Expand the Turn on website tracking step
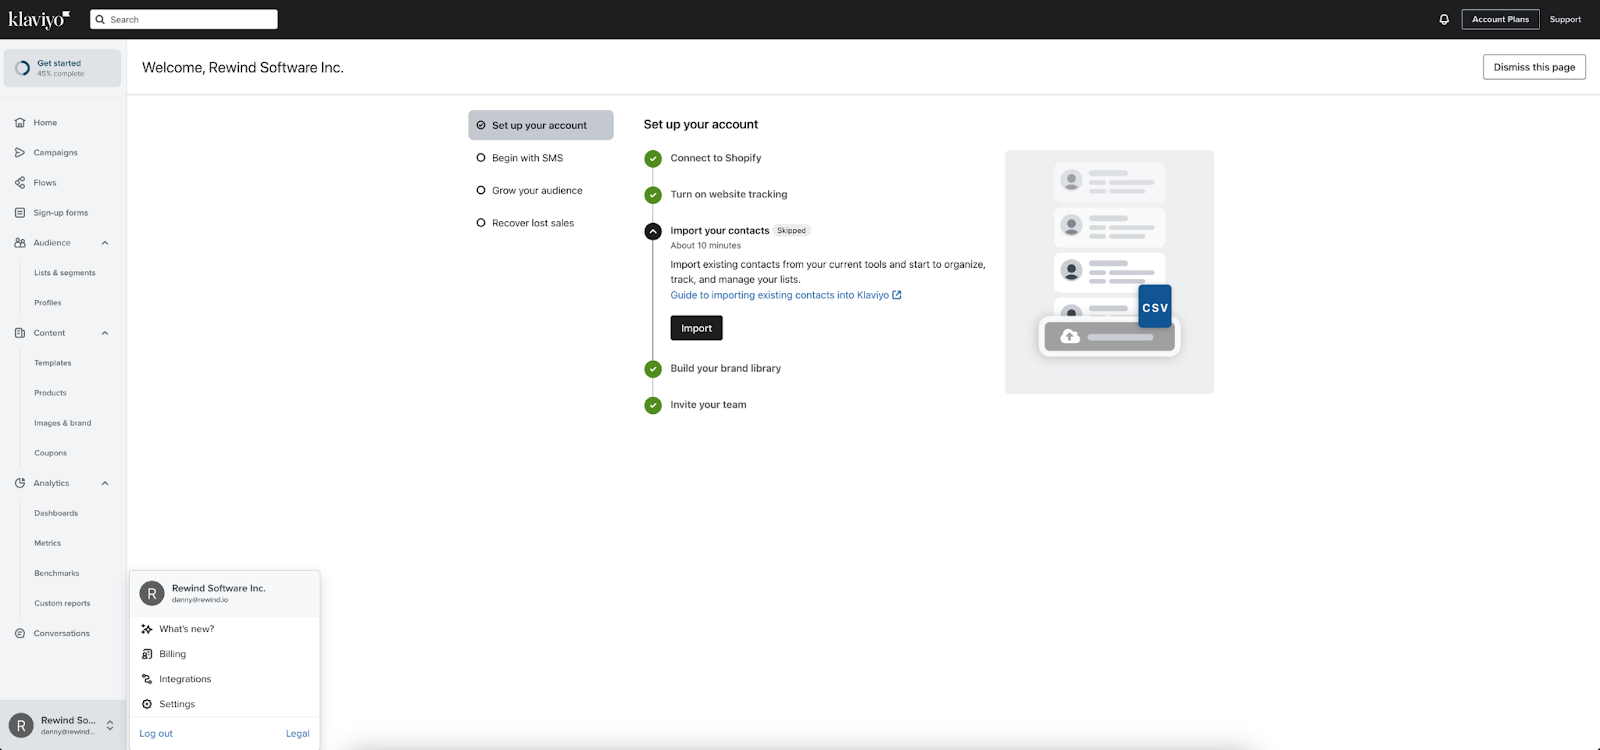The height and width of the screenshot is (750, 1600). click(x=729, y=194)
